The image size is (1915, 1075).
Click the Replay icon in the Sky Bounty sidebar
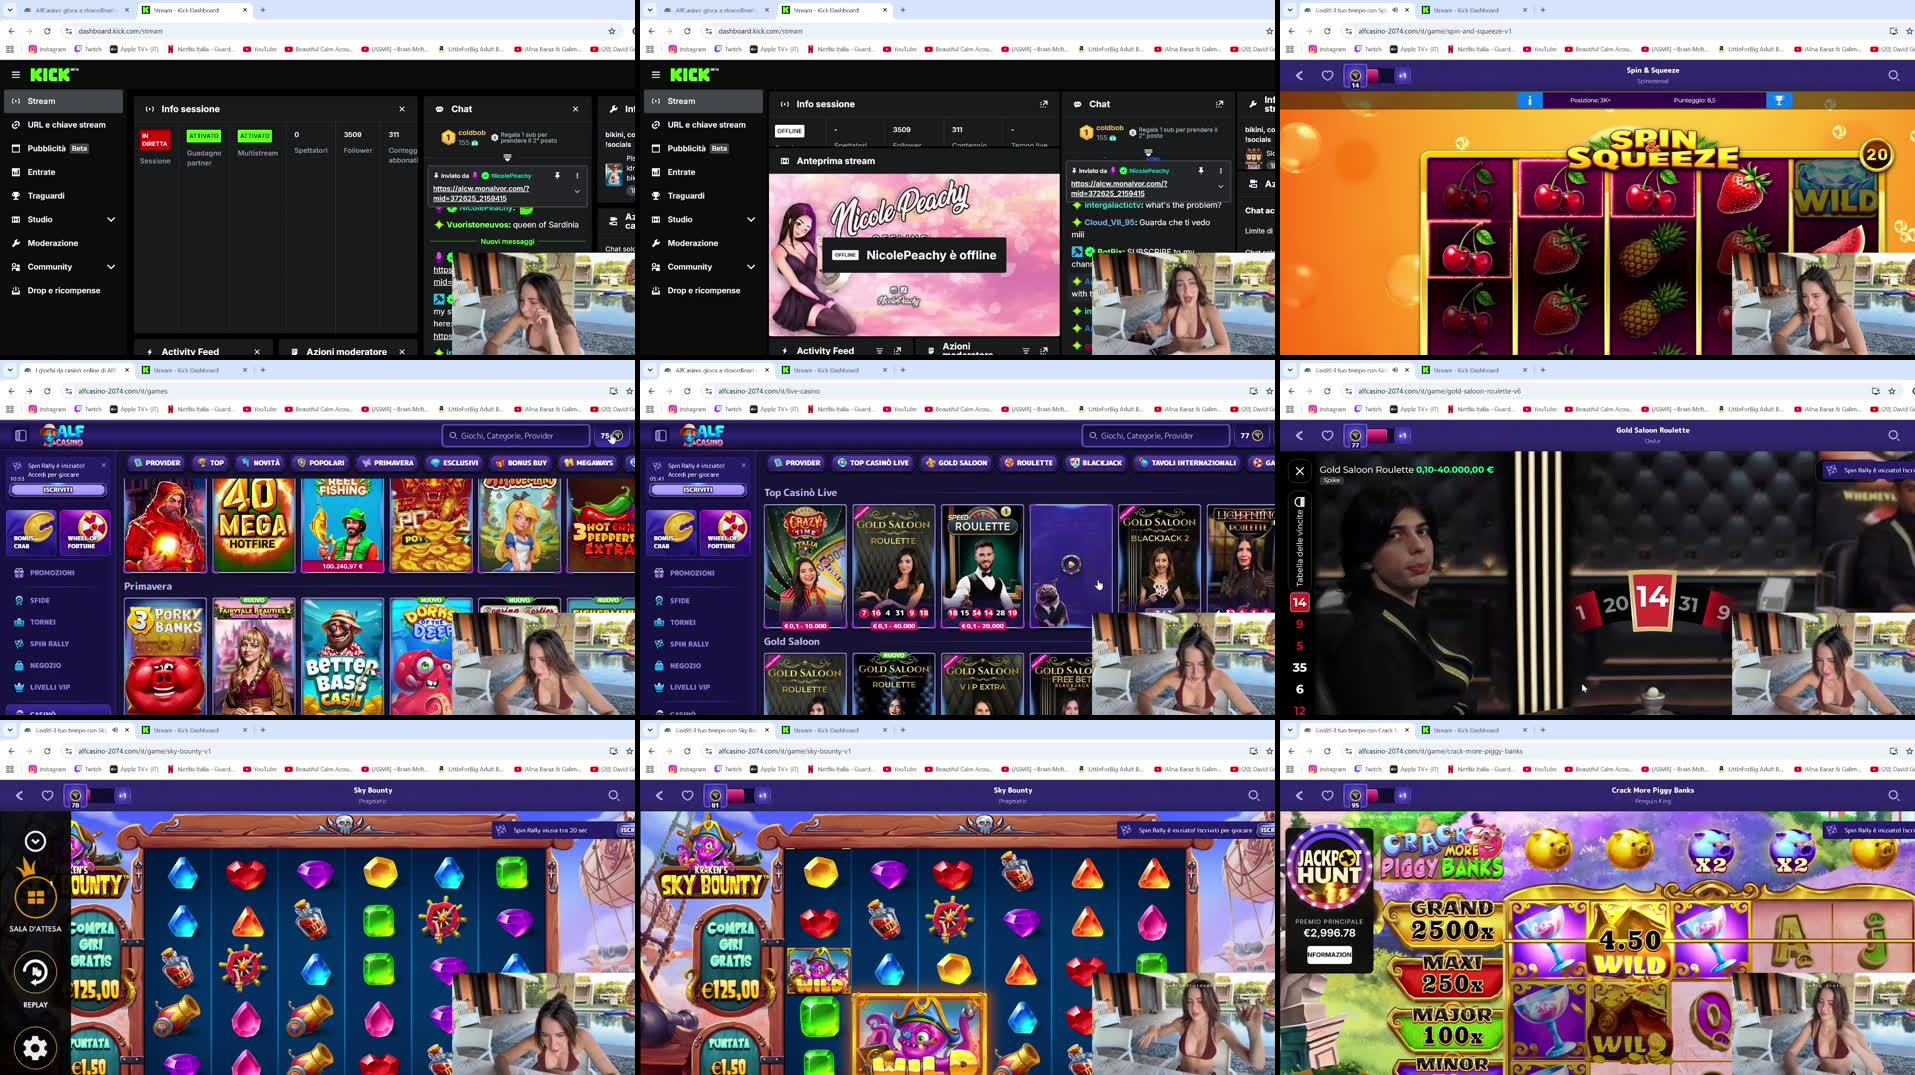point(35,972)
